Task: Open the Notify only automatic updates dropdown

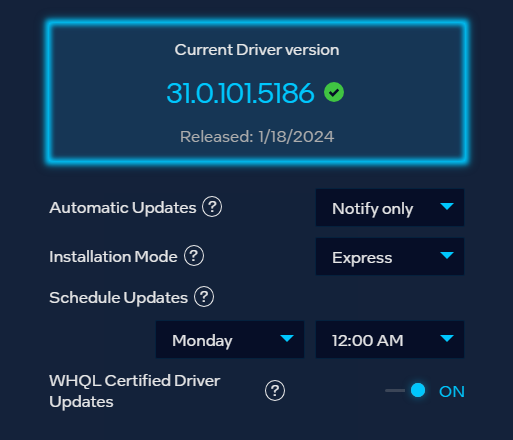Action: click(390, 208)
